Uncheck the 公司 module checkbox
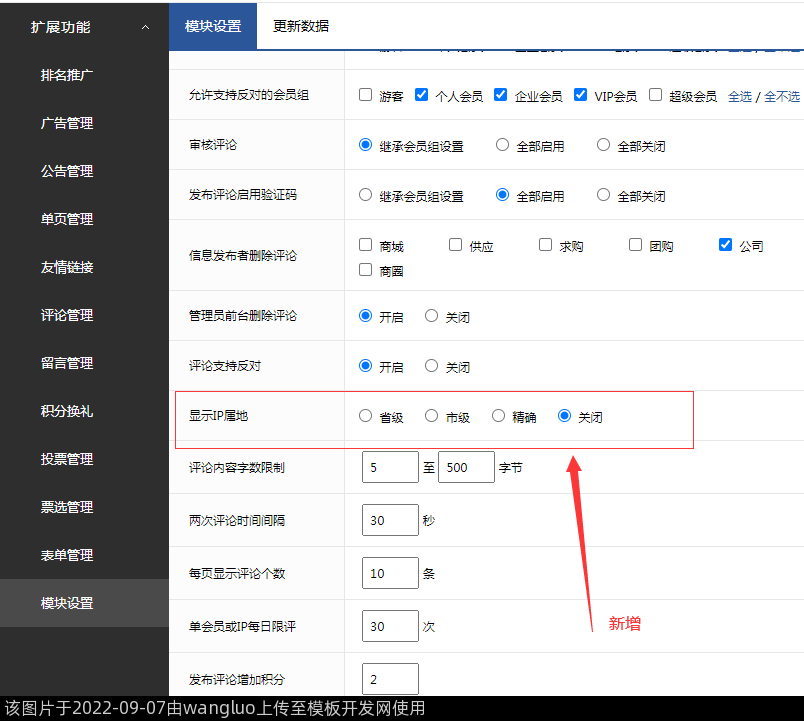The image size is (804, 721). pos(726,245)
